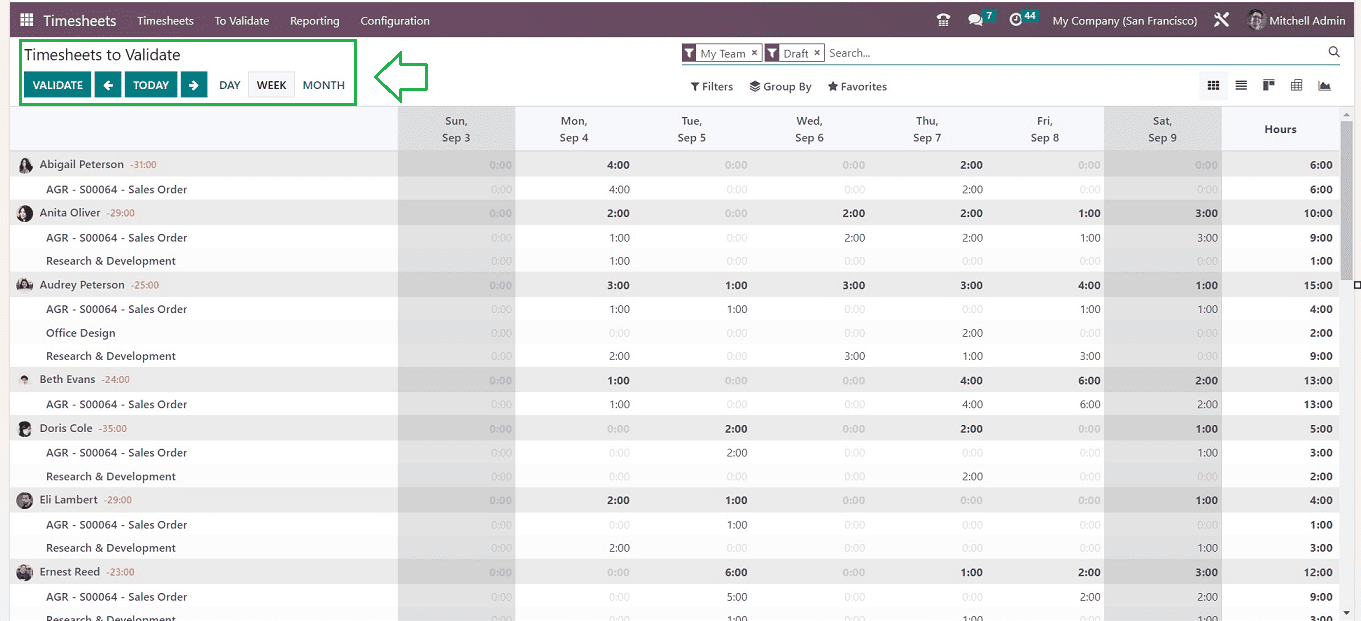Click the Sat, Sep 9 column header
Screen dimensions: 1361x621
pos(1162,129)
